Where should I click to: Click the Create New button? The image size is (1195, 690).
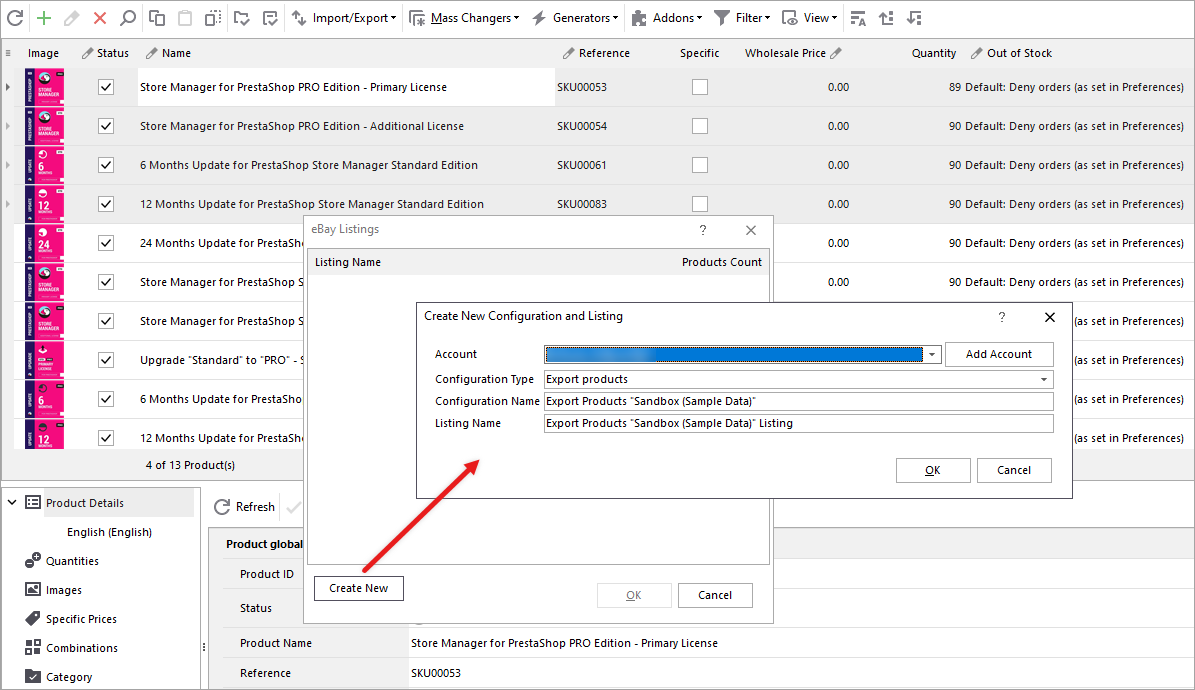[x=358, y=588]
